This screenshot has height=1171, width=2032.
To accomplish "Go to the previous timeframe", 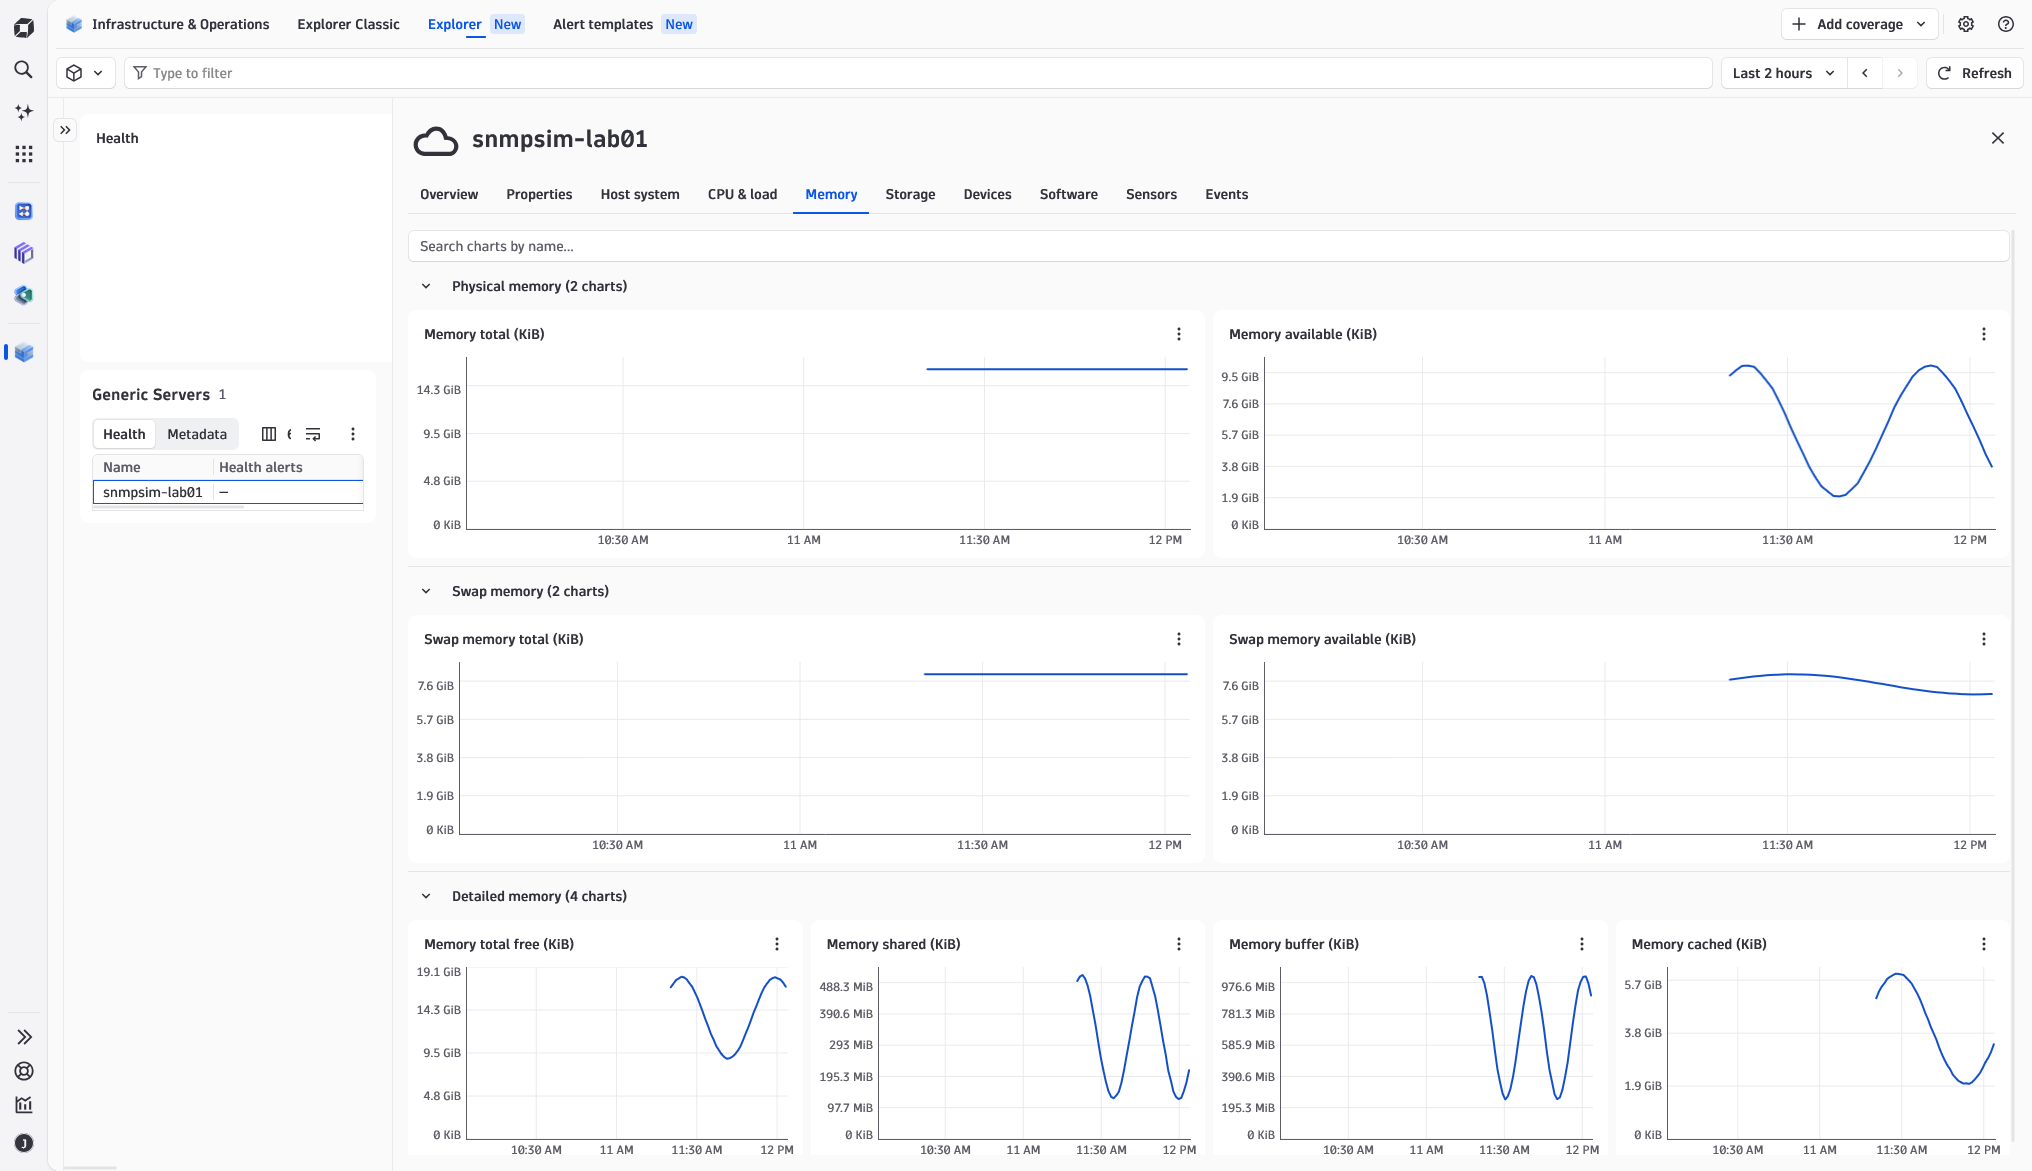I will pyautogui.click(x=1865, y=73).
